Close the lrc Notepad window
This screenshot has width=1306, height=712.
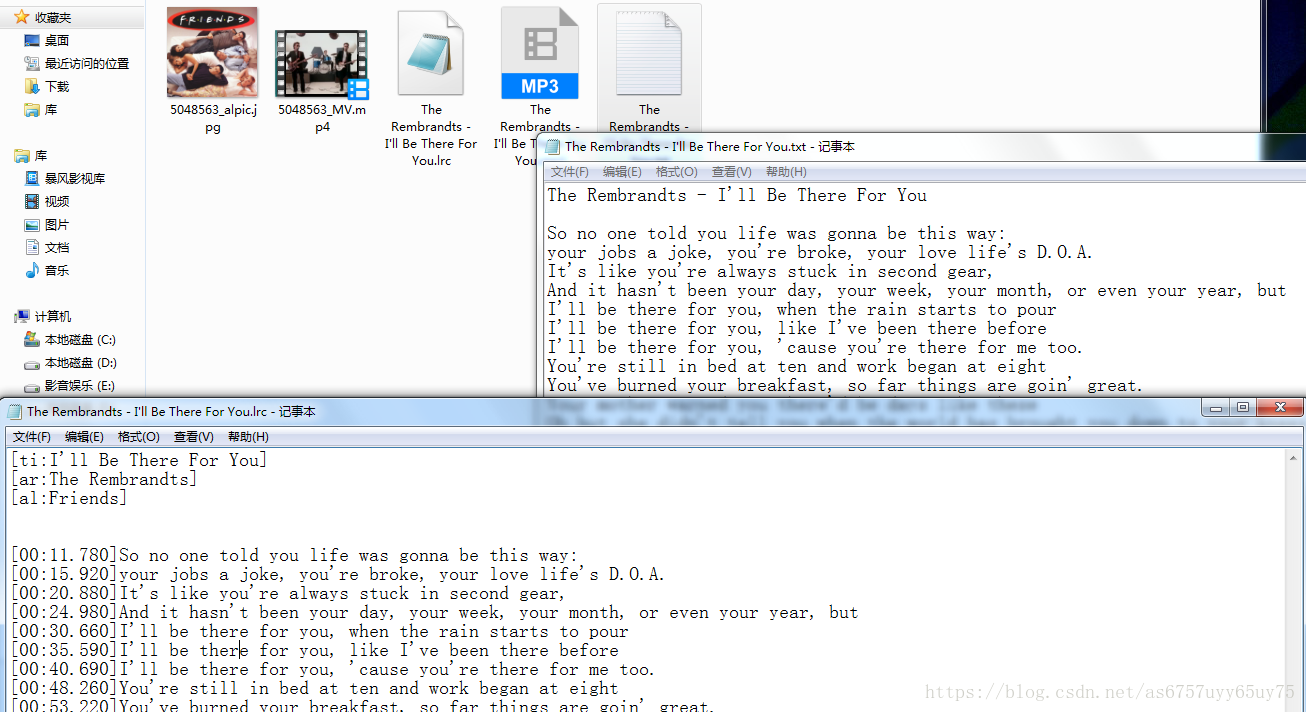pyautogui.click(x=1278, y=407)
